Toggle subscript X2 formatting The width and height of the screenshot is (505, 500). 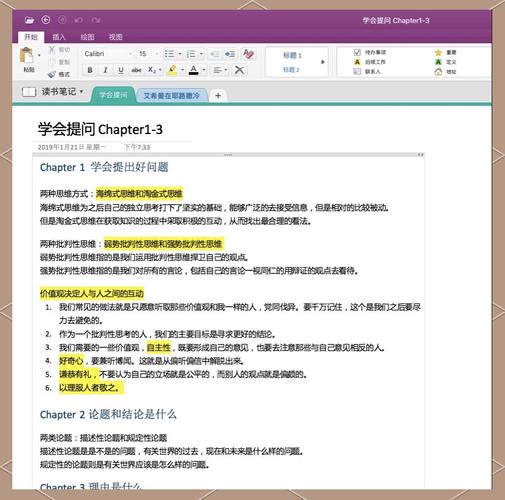tap(152, 70)
